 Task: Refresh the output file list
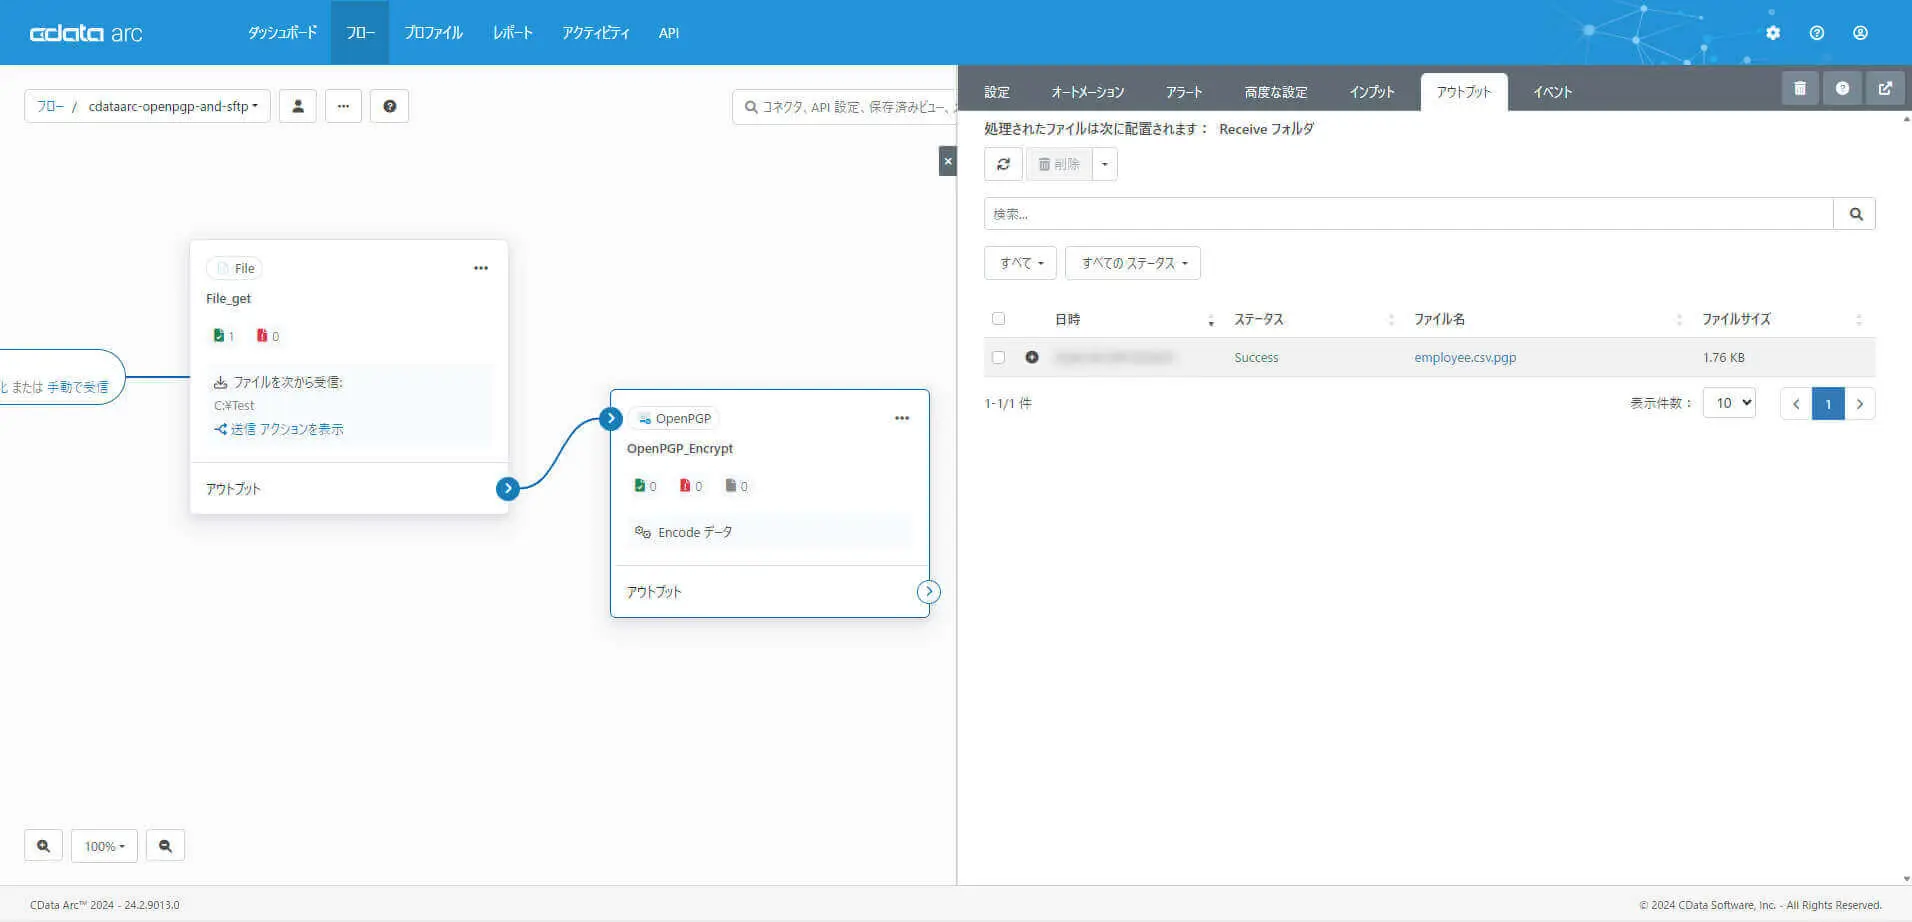point(1003,164)
